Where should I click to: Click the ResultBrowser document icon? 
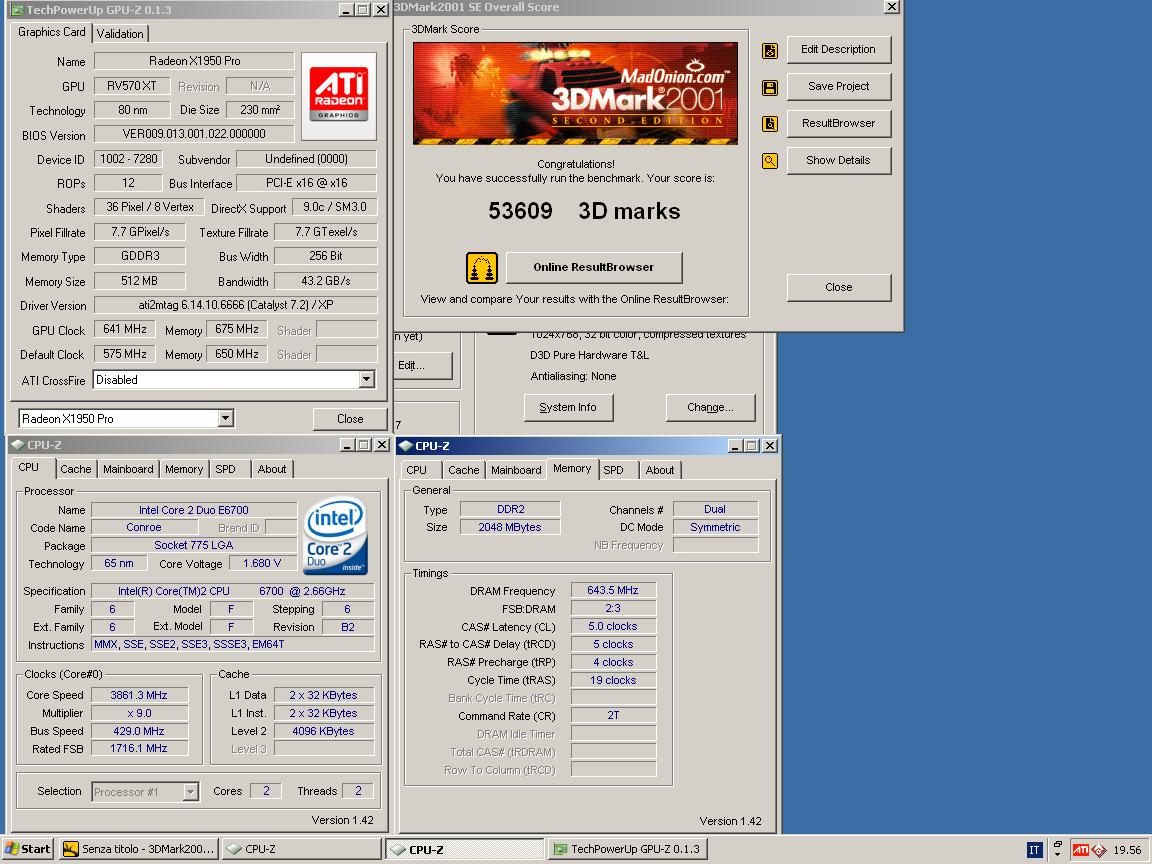[x=769, y=124]
